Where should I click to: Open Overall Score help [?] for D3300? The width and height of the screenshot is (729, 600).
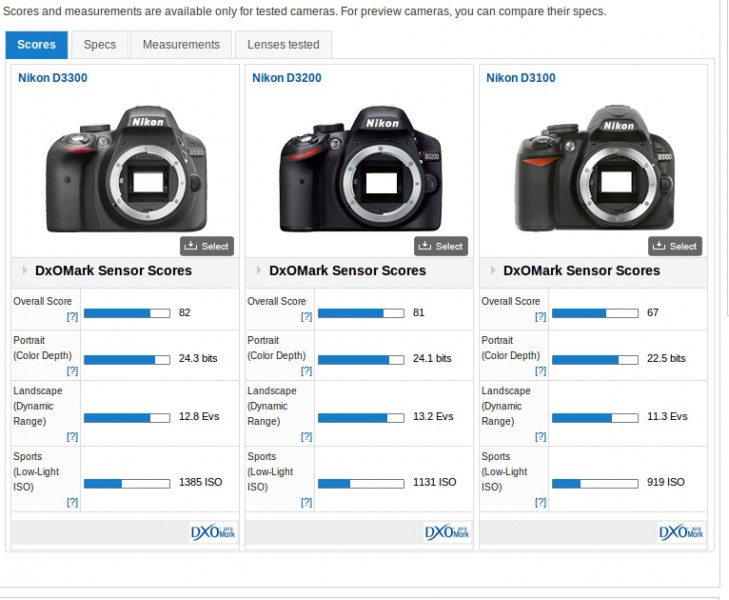72,316
